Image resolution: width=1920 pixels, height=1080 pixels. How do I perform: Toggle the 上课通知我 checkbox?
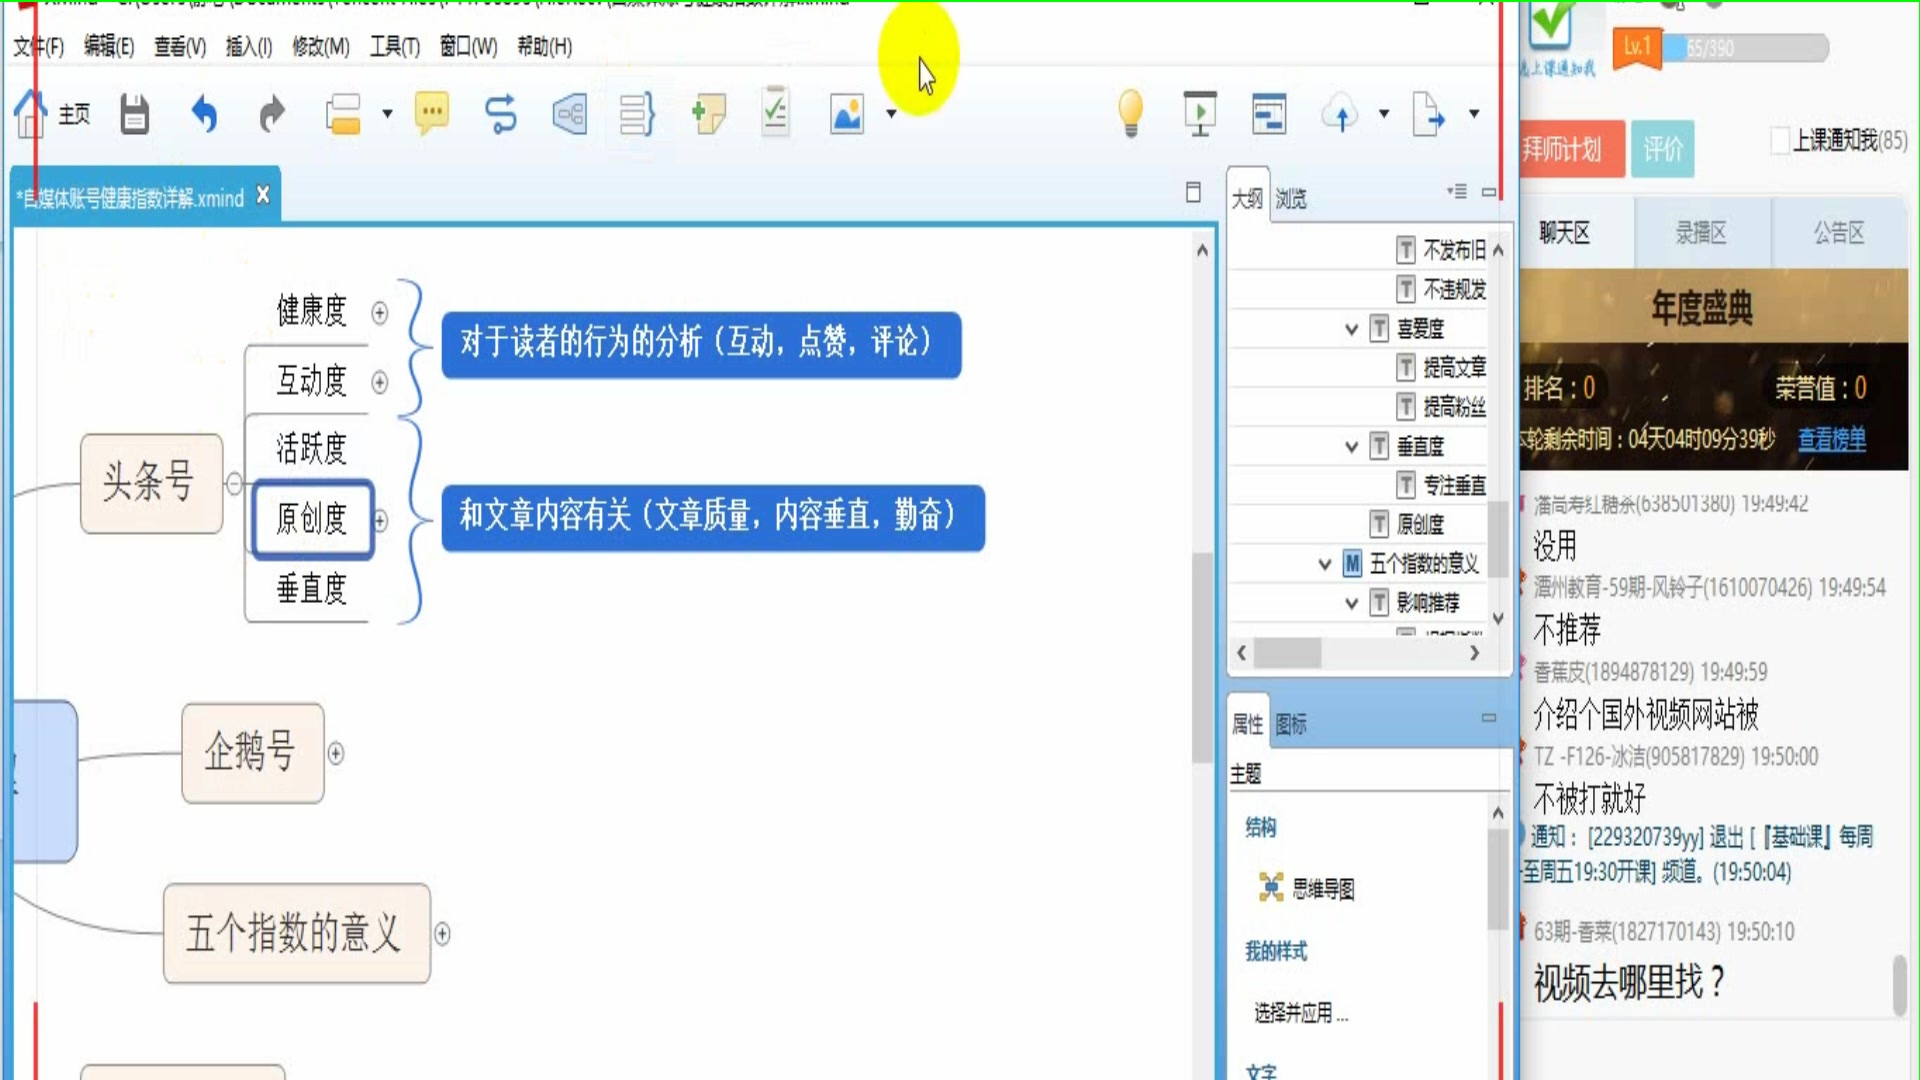[x=1780, y=141]
